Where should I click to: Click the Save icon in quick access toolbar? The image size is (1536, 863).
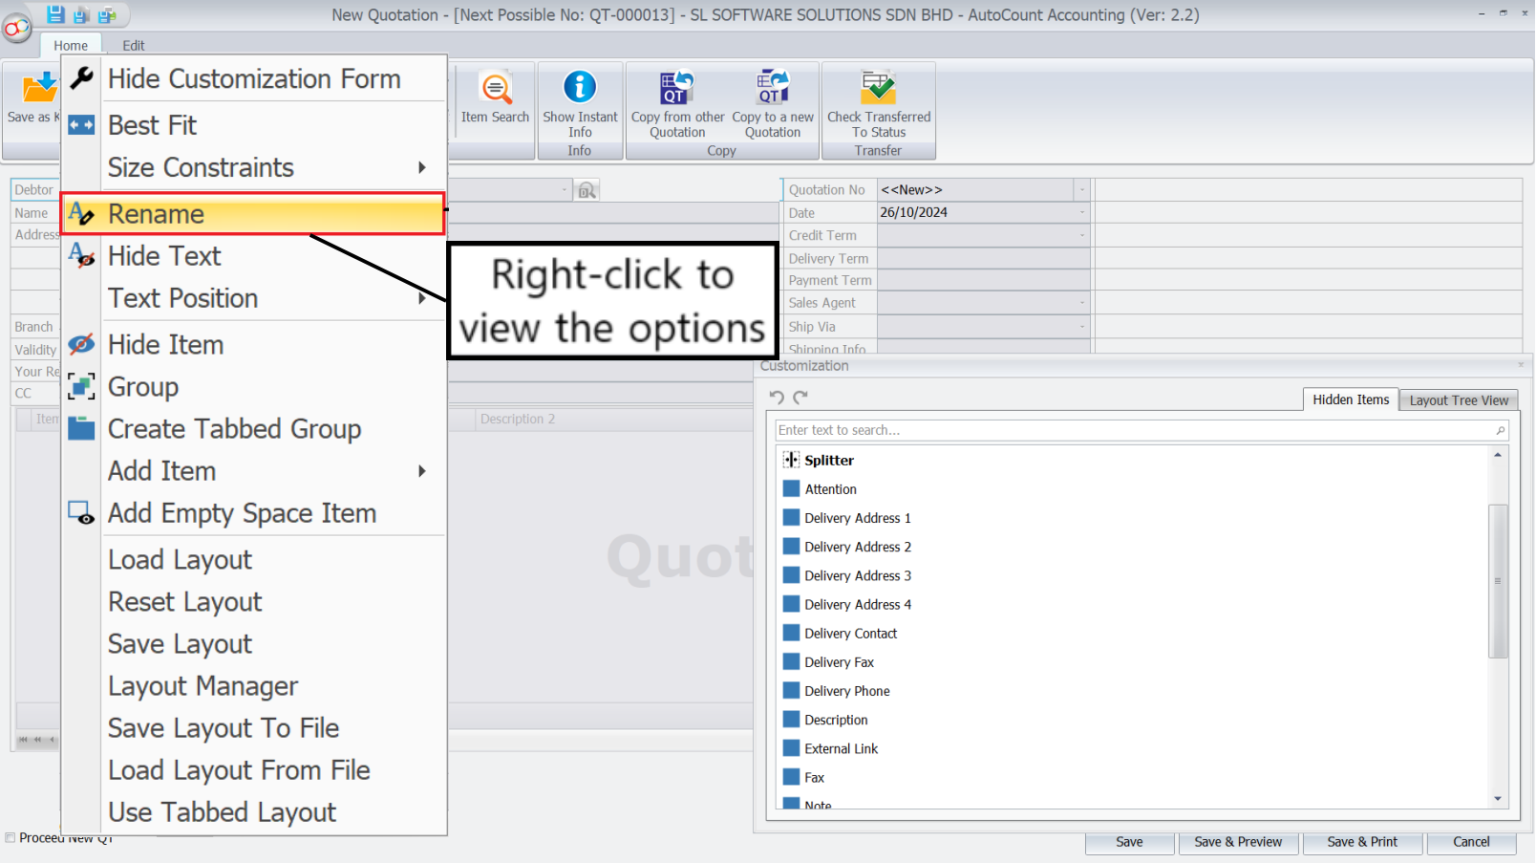point(55,15)
